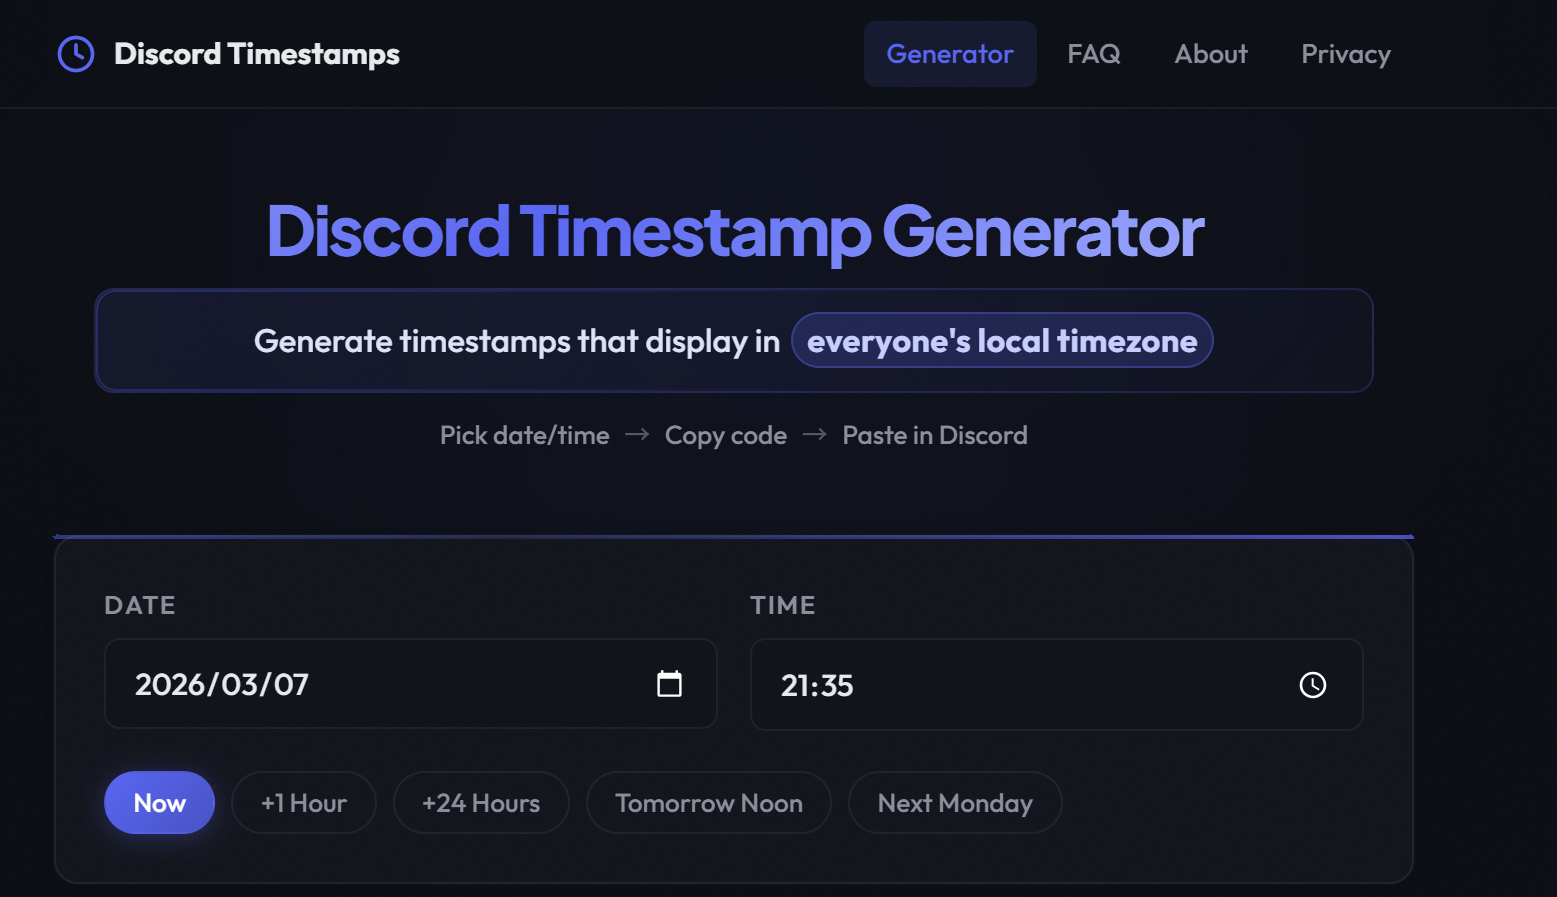The width and height of the screenshot is (1557, 897).
Task: Open the FAQ page
Action: pyautogui.click(x=1094, y=54)
